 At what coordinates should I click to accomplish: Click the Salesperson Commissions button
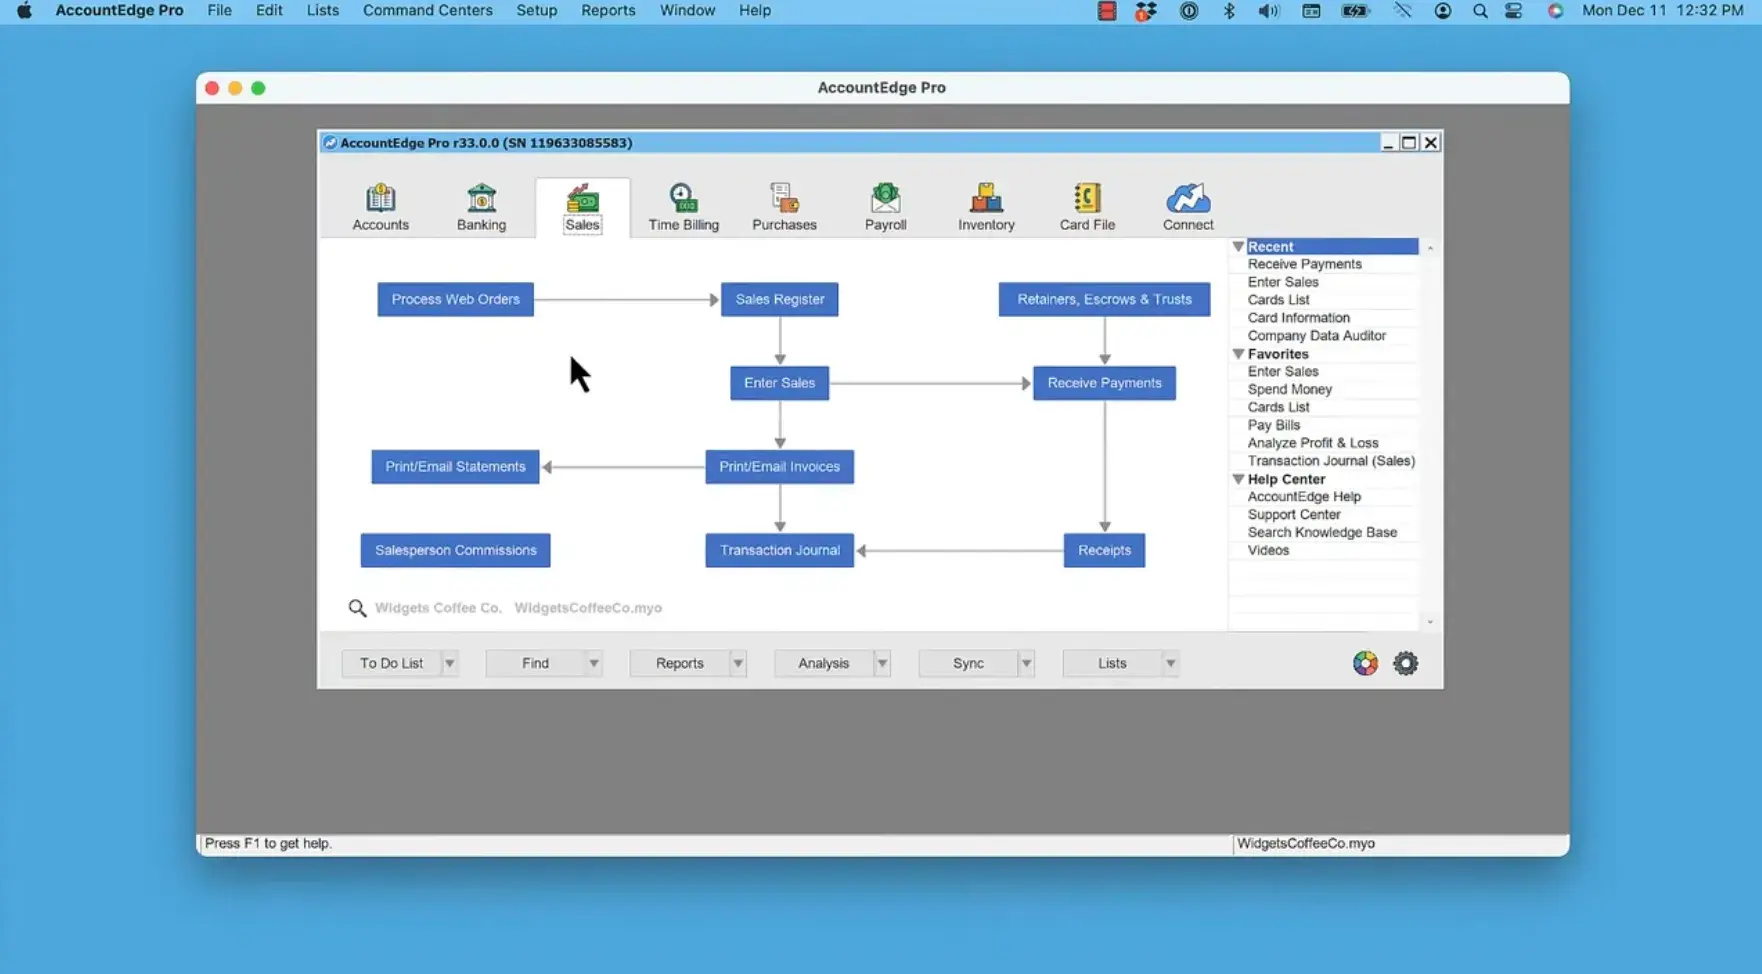pyautogui.click(x=455, y=550)
